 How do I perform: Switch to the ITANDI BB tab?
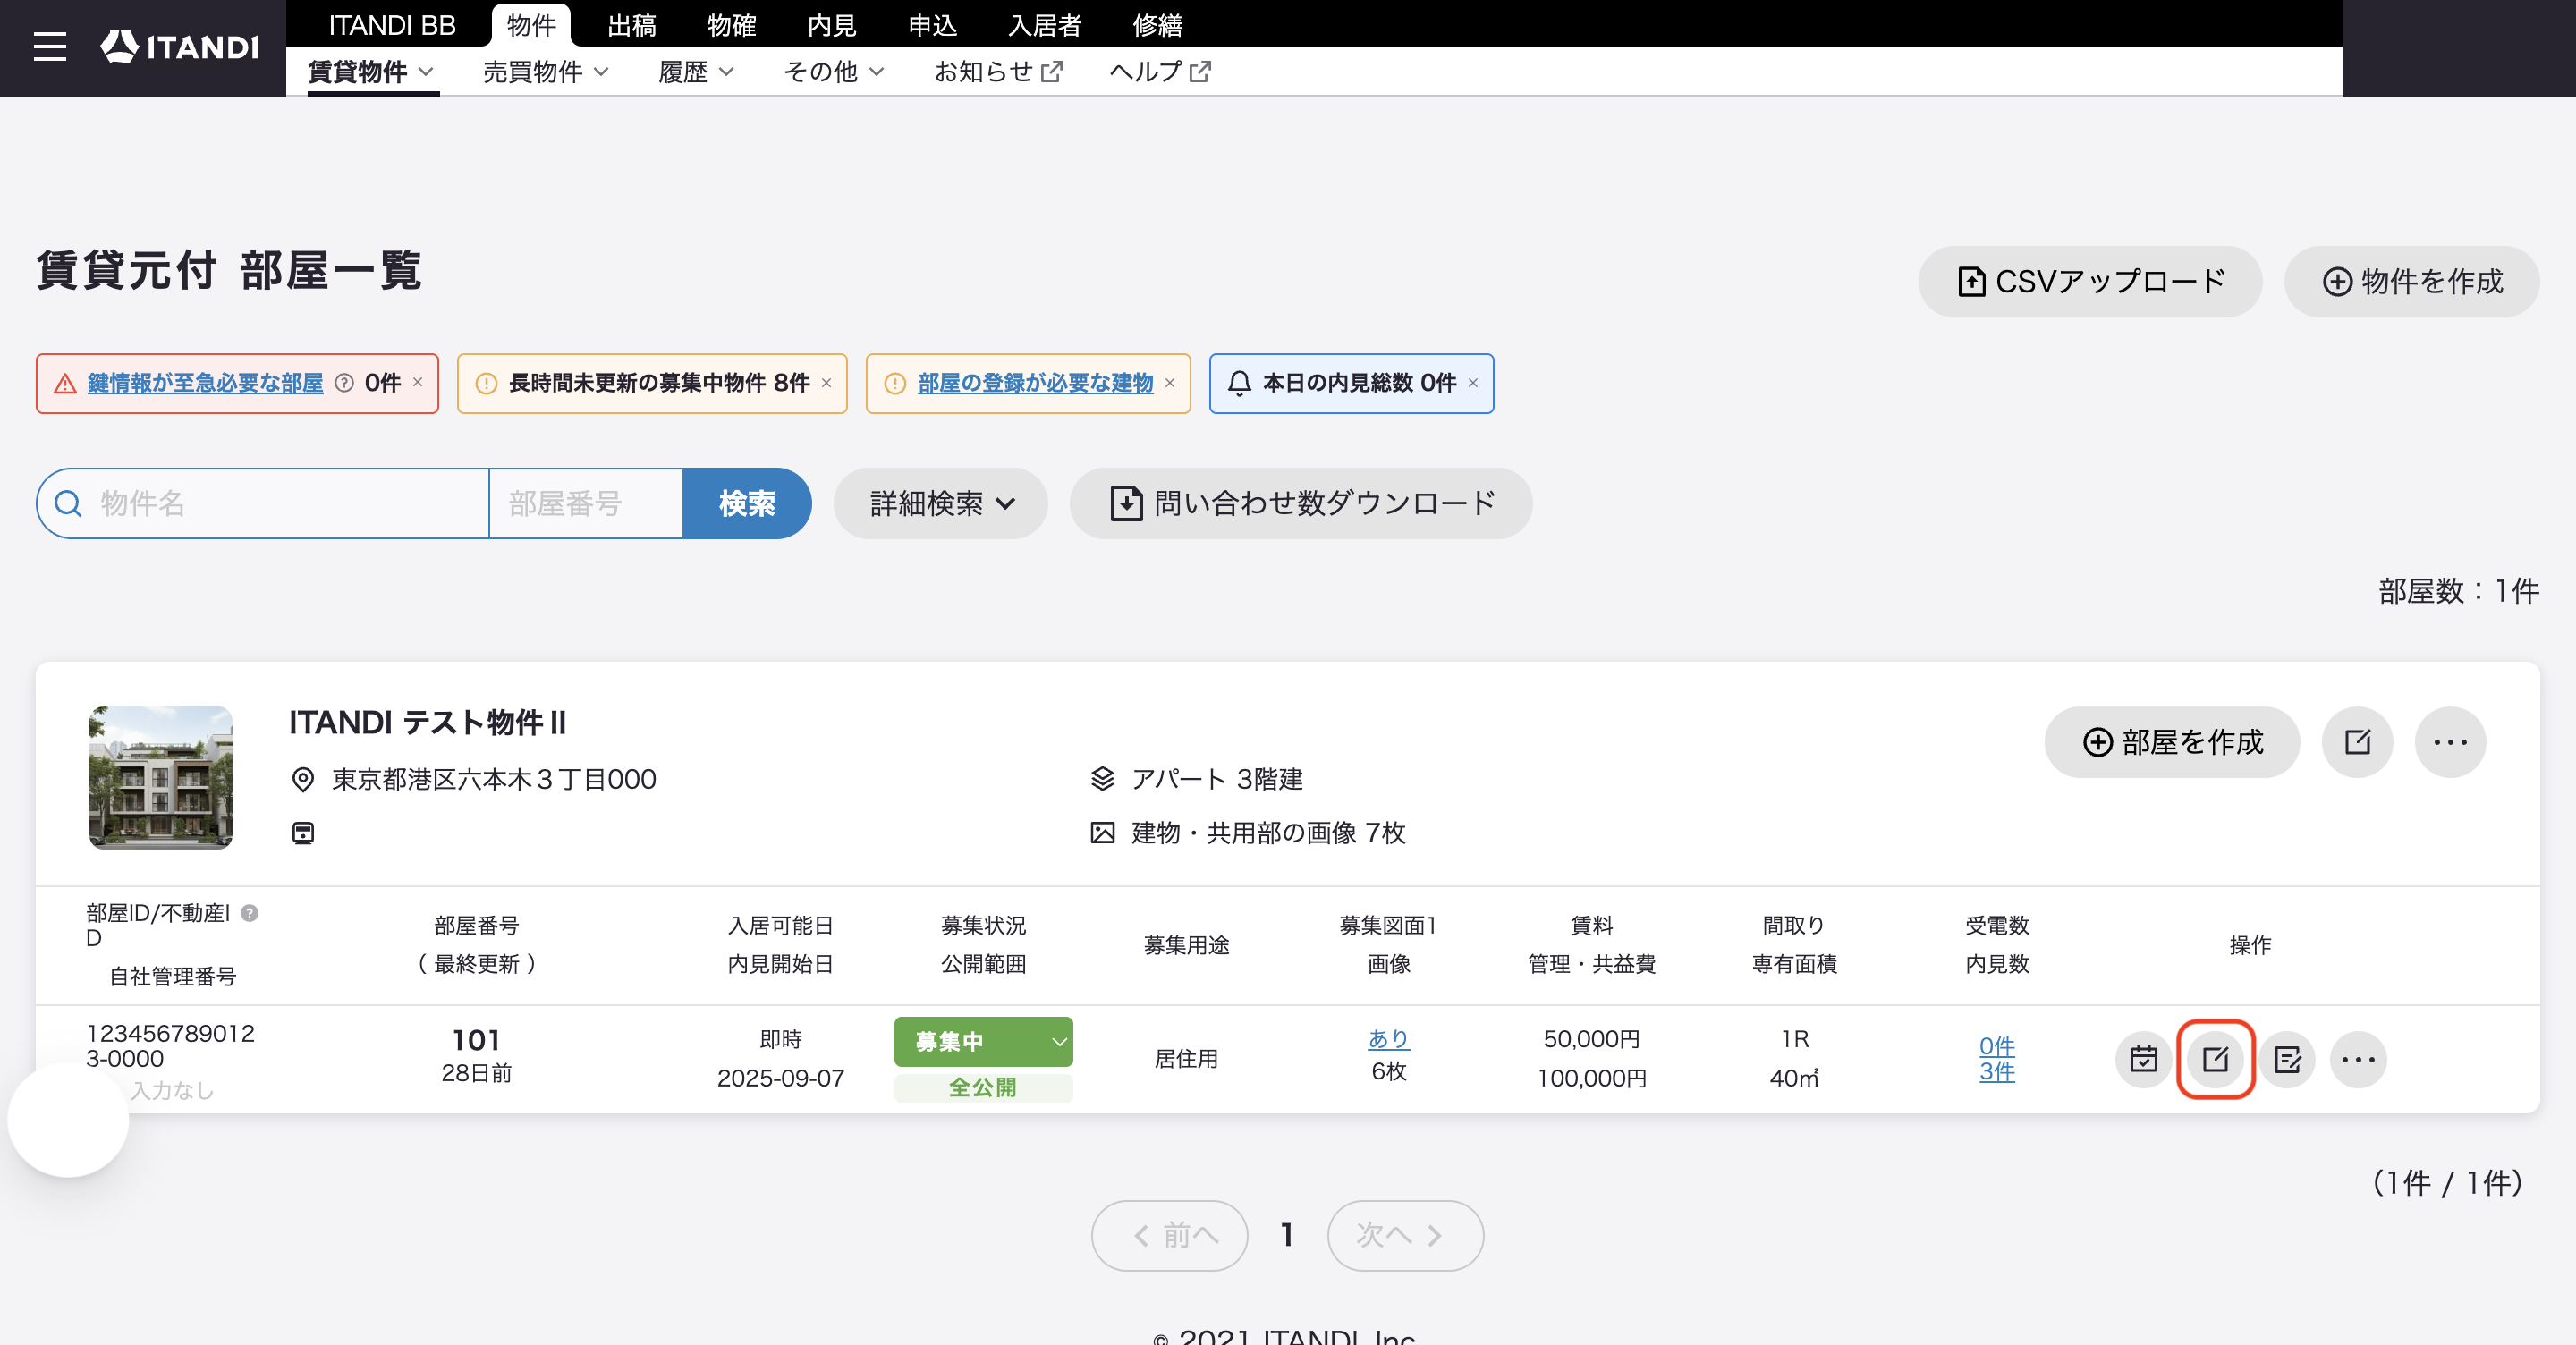(x=392, y=25)
